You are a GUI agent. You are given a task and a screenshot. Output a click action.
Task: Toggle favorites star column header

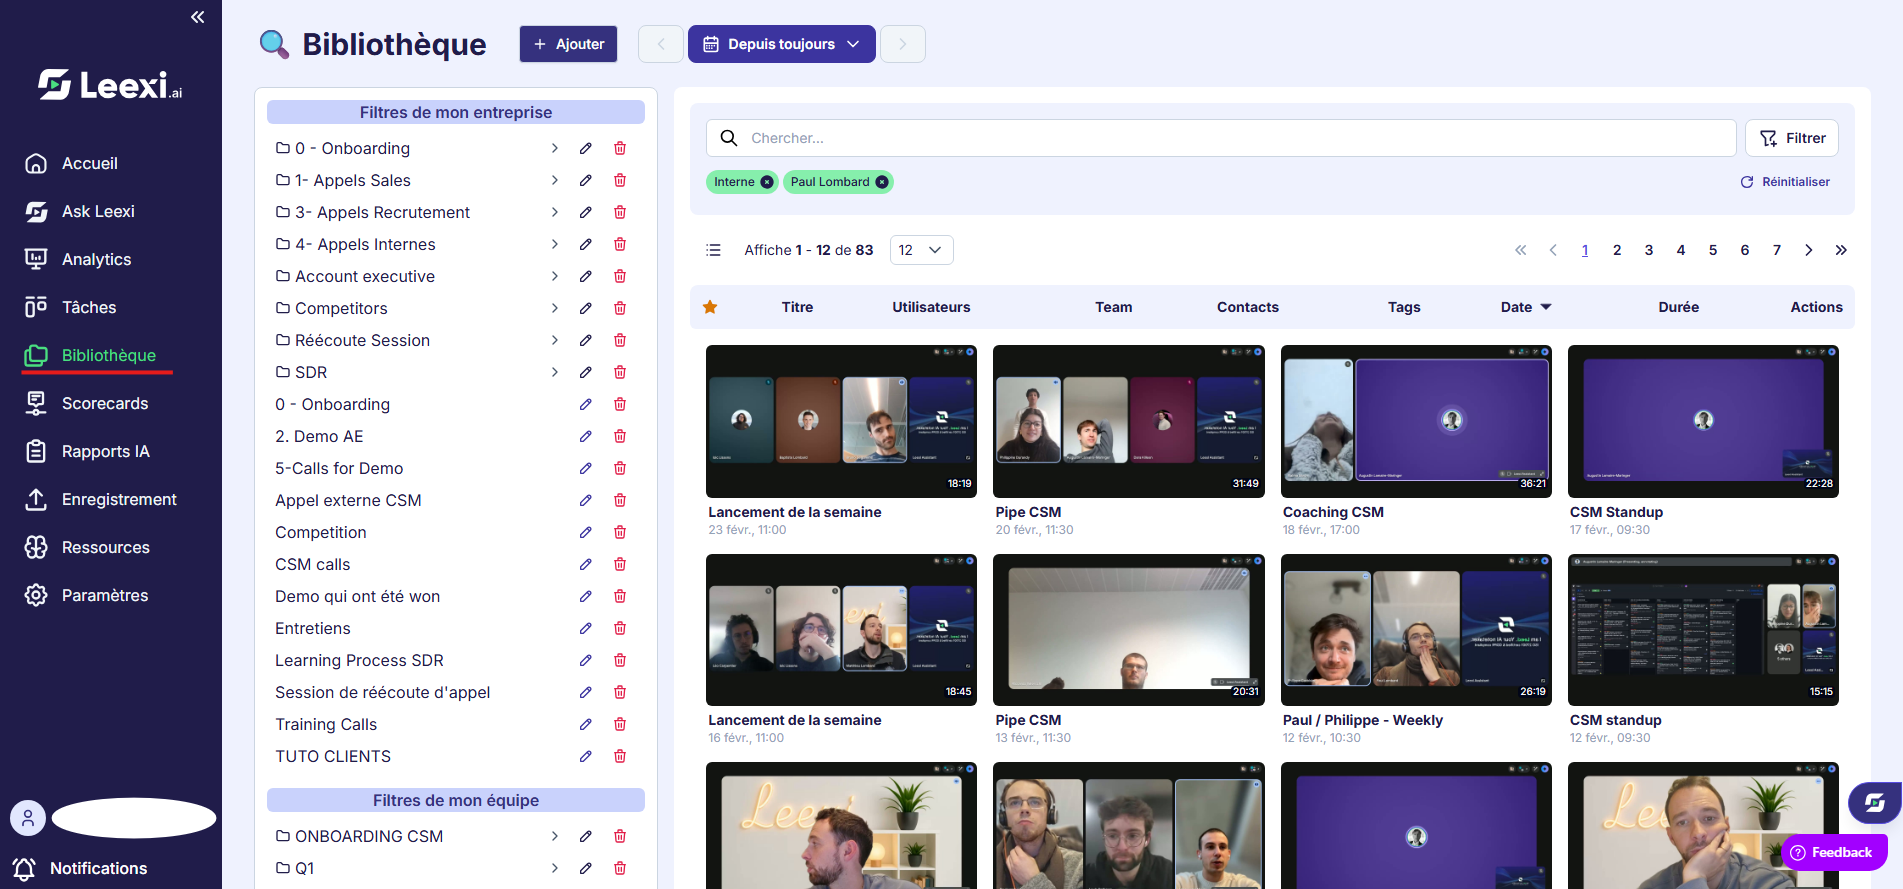click(x=710, y=307)
